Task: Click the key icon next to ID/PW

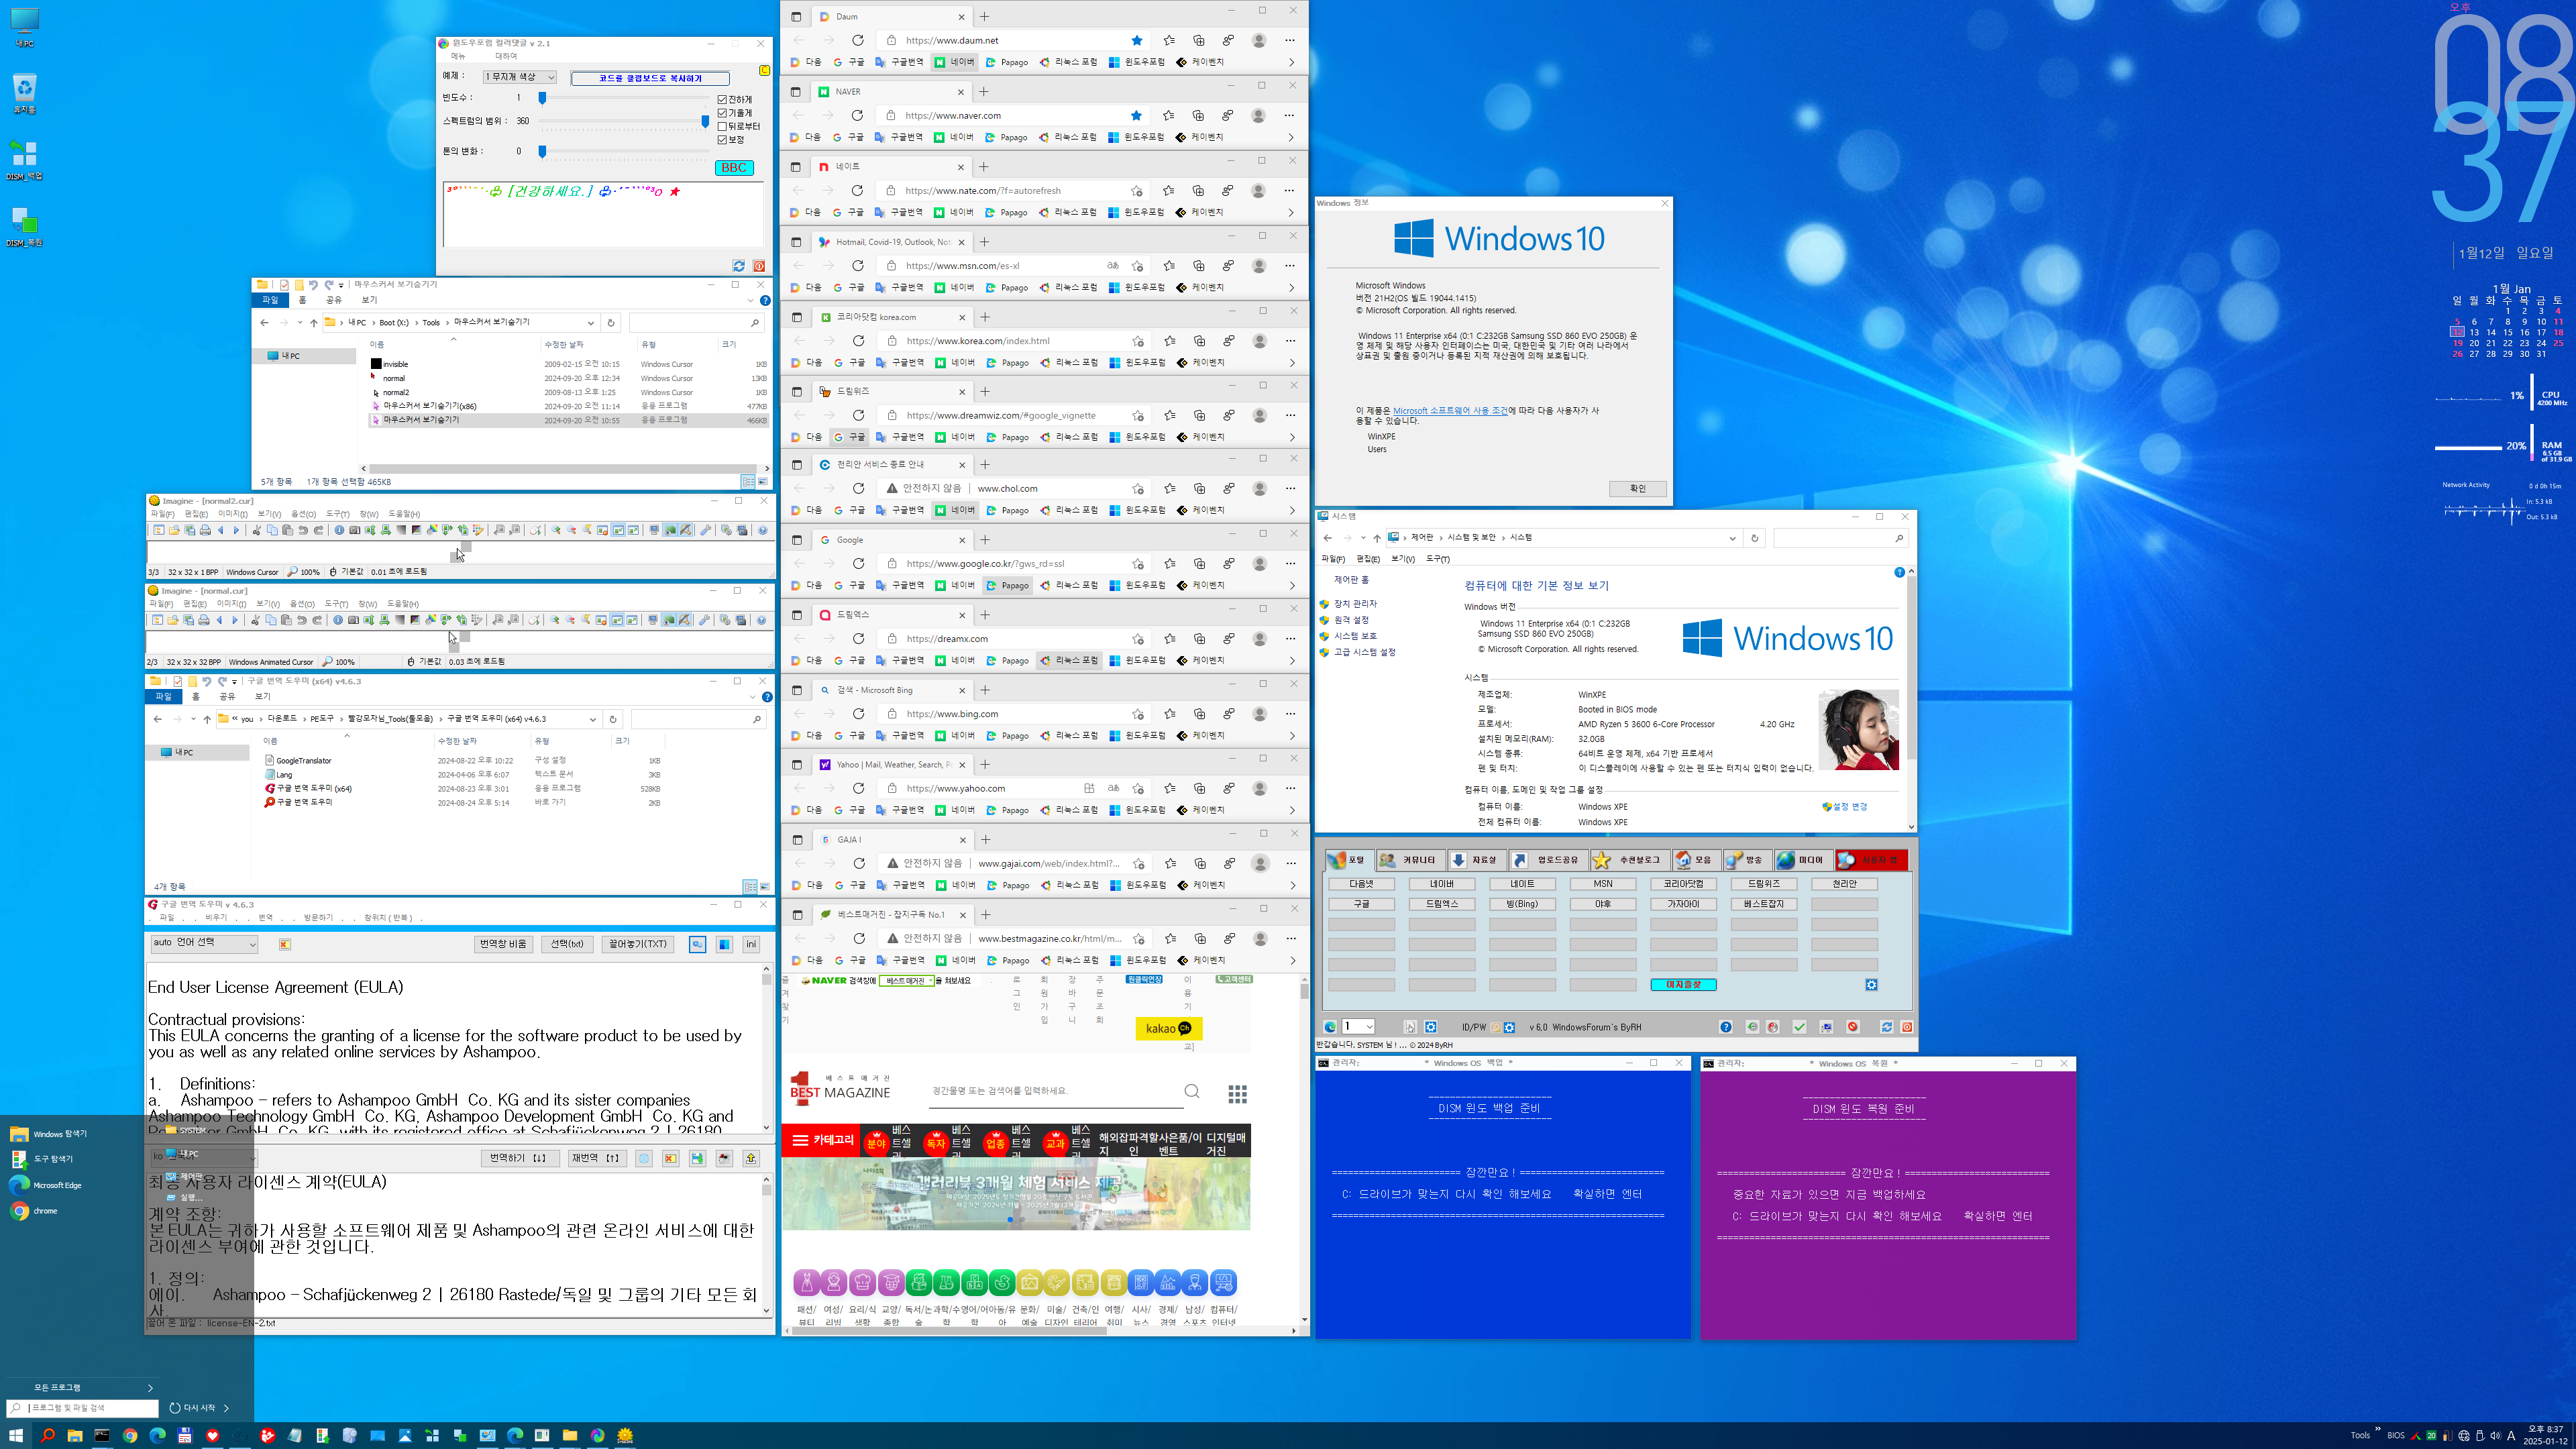Action: pyautogui.click(x=1497, y=1027)
